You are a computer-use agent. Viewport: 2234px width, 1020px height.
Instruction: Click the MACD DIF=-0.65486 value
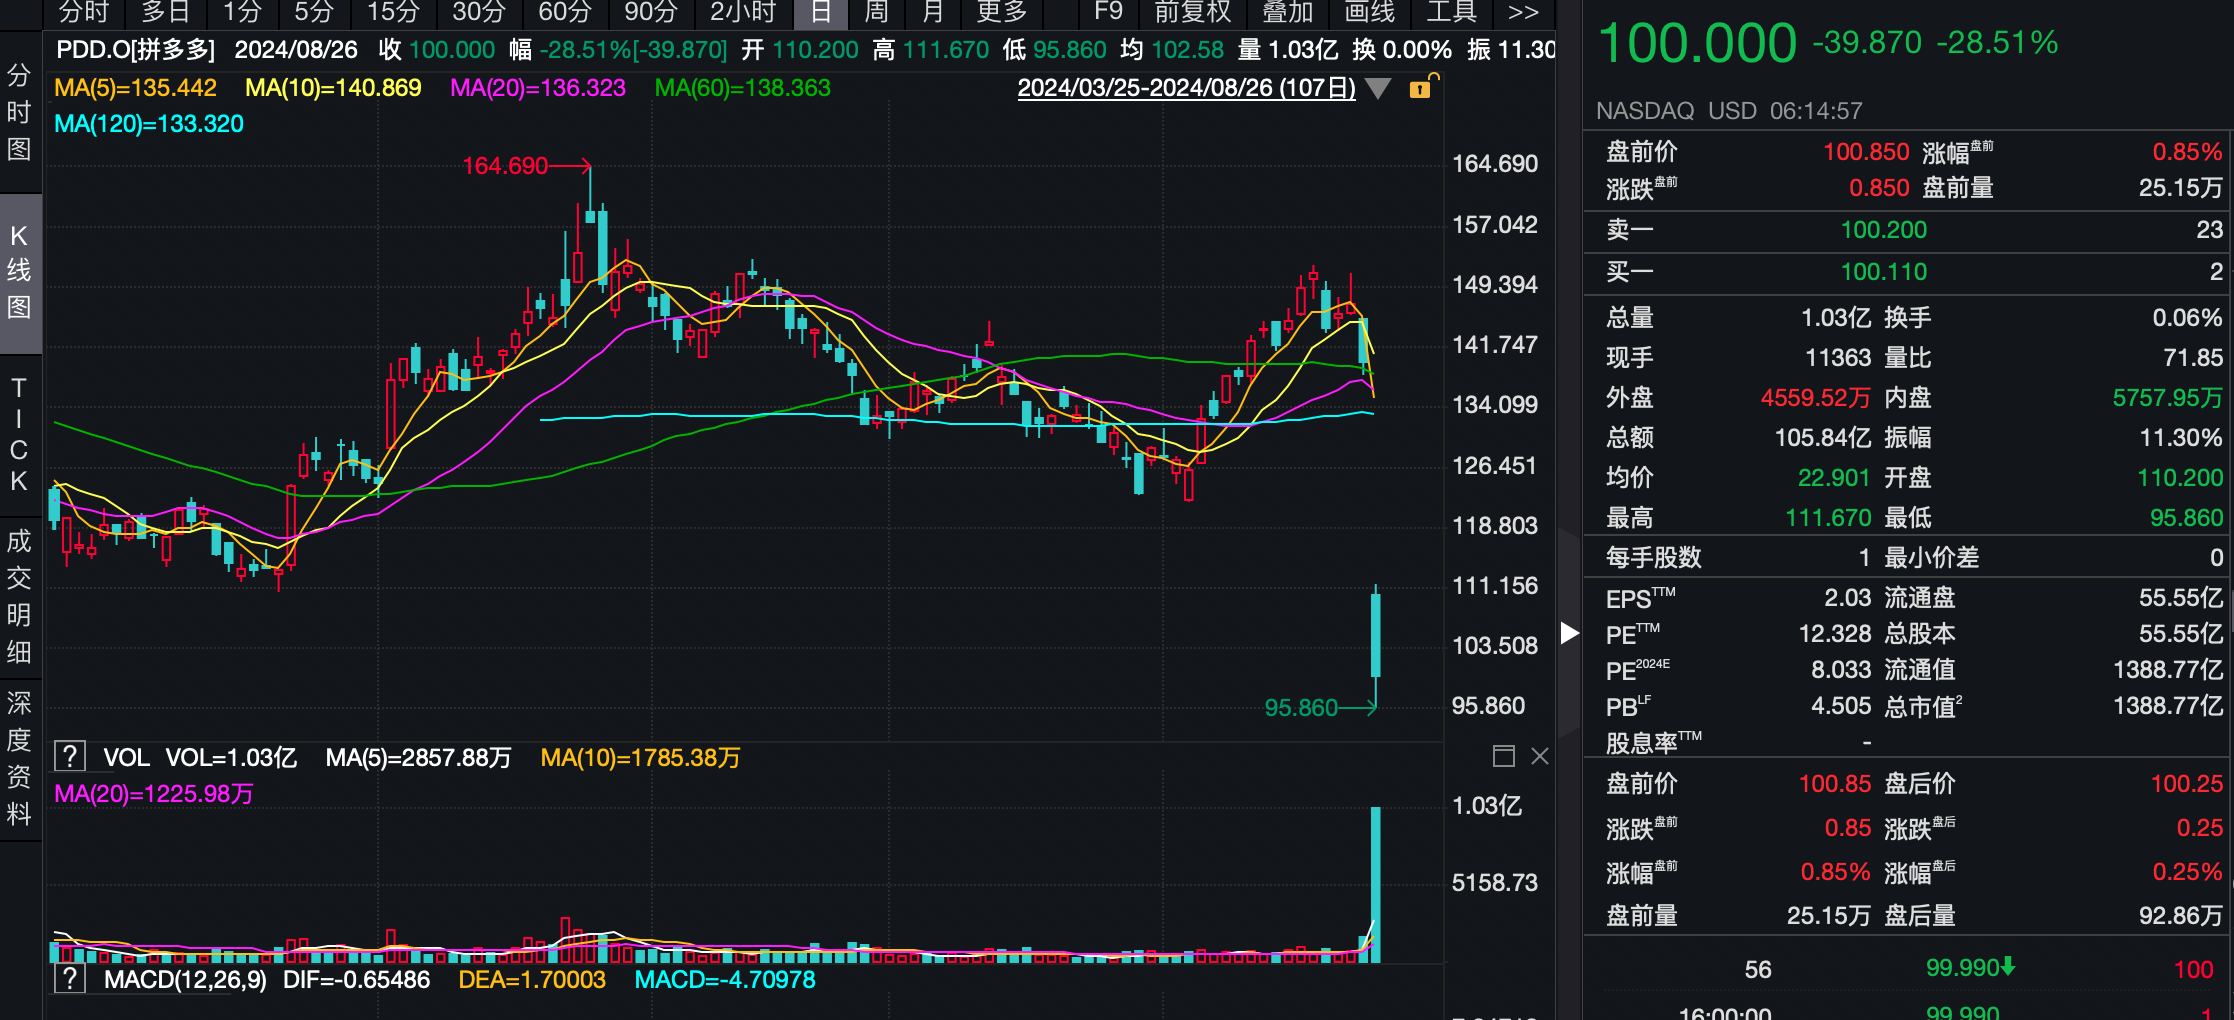356,980
